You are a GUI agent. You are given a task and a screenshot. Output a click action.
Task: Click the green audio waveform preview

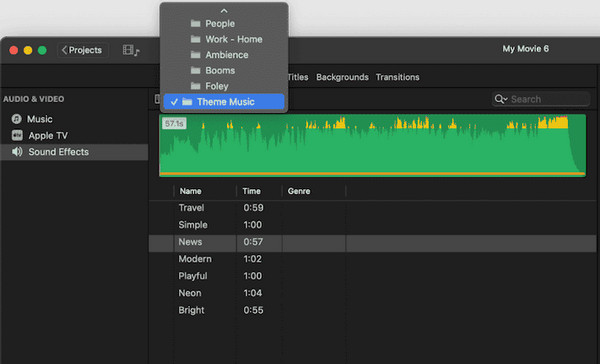372,145
